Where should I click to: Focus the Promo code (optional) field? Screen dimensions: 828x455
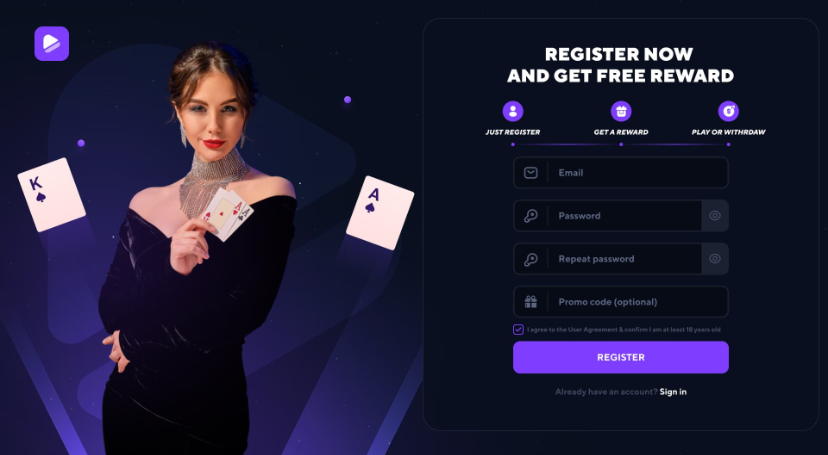tap(621, 302)
